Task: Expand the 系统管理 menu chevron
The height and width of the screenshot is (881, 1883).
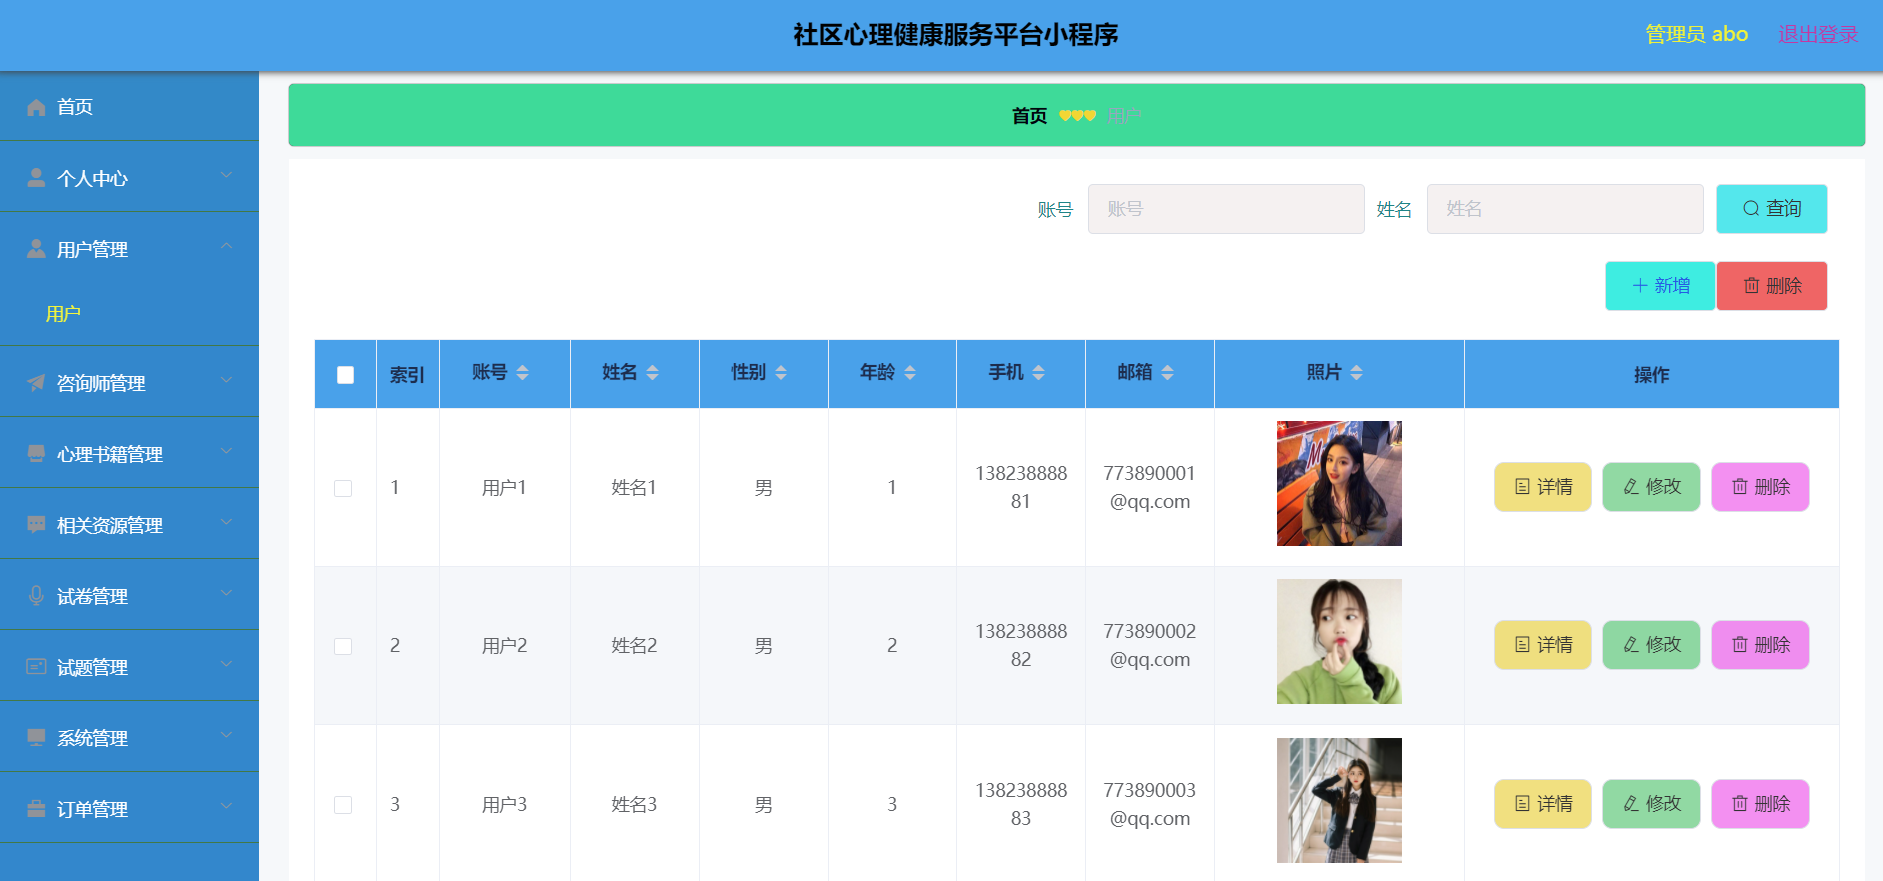Action: point(226,736)
